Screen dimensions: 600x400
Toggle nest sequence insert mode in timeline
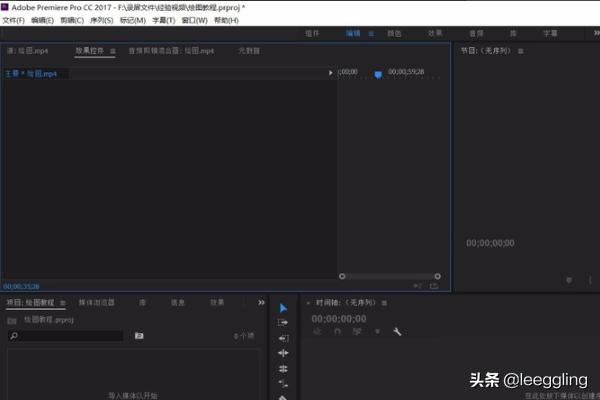point(317,331)
